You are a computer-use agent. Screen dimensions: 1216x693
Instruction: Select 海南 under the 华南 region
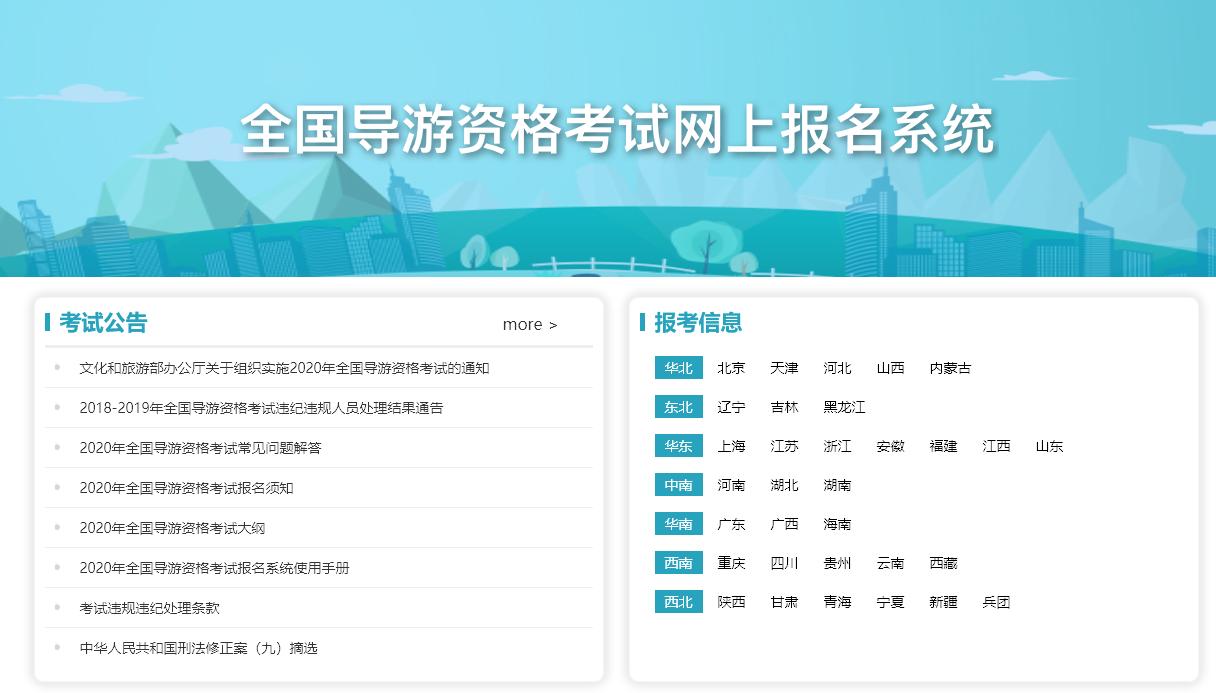click(x=837, y=524)
